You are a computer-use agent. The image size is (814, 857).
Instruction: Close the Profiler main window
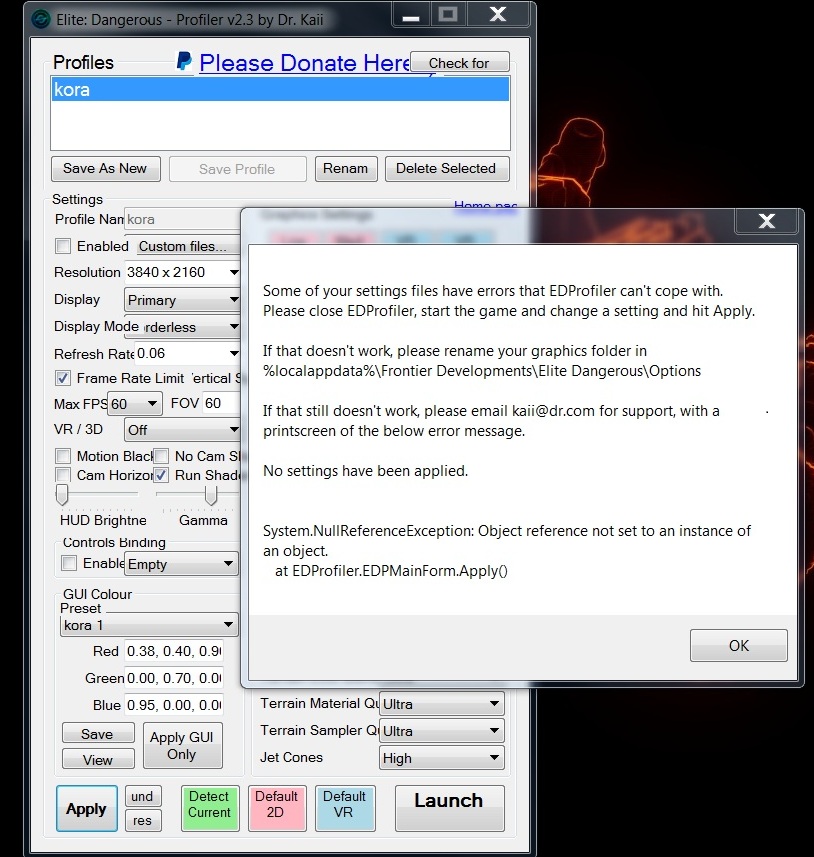click(497, 15)
